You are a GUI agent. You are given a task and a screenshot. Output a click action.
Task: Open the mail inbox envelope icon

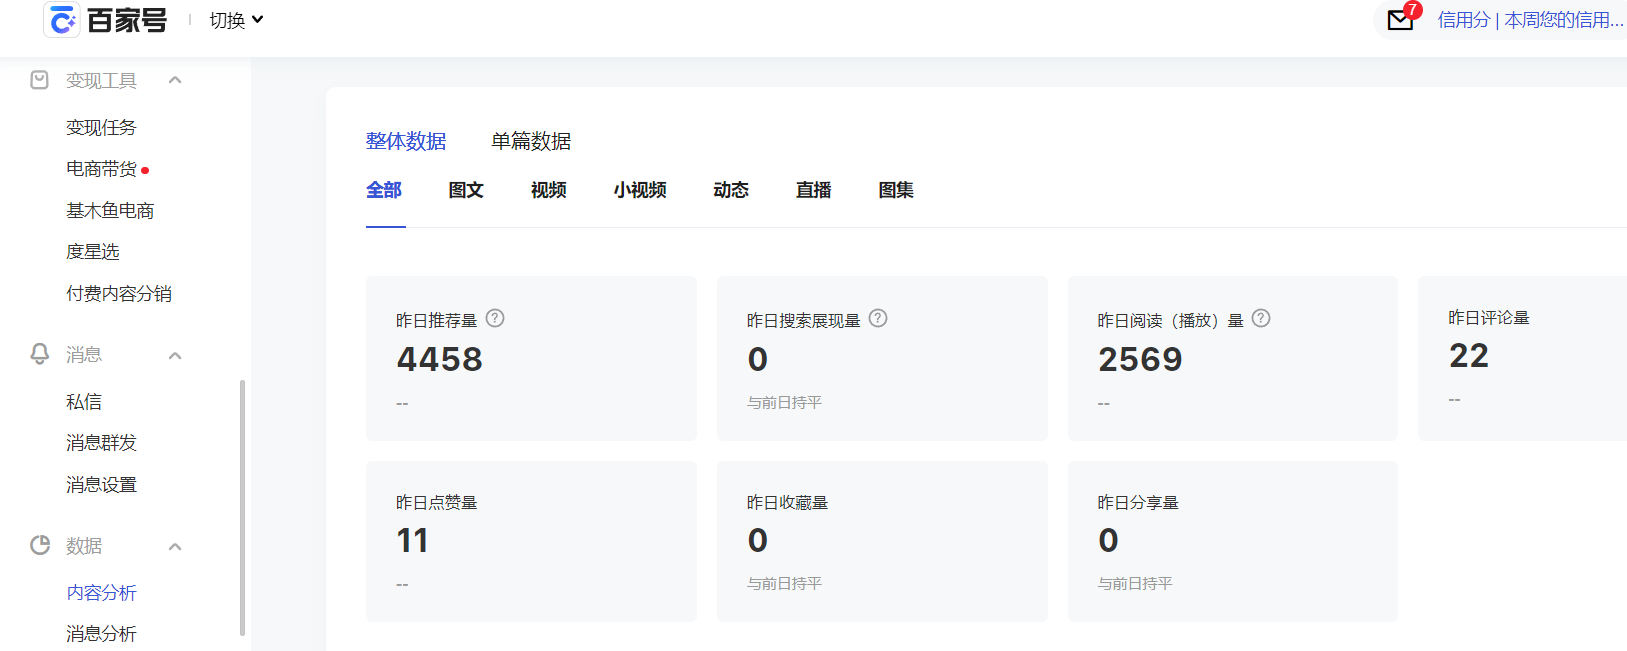[x=1400, y=20]
